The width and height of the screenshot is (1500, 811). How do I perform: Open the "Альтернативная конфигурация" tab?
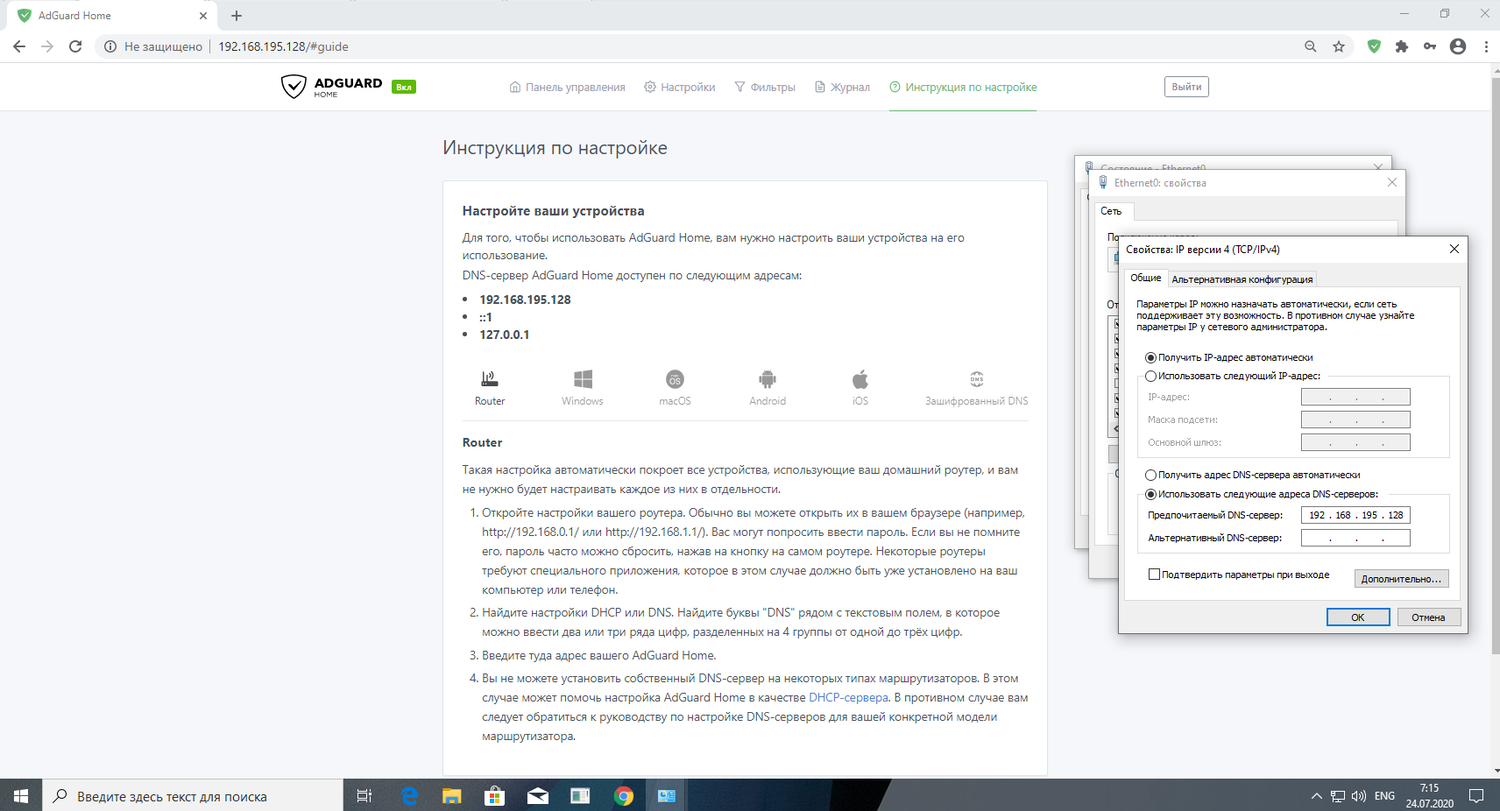pos(1242,279)
